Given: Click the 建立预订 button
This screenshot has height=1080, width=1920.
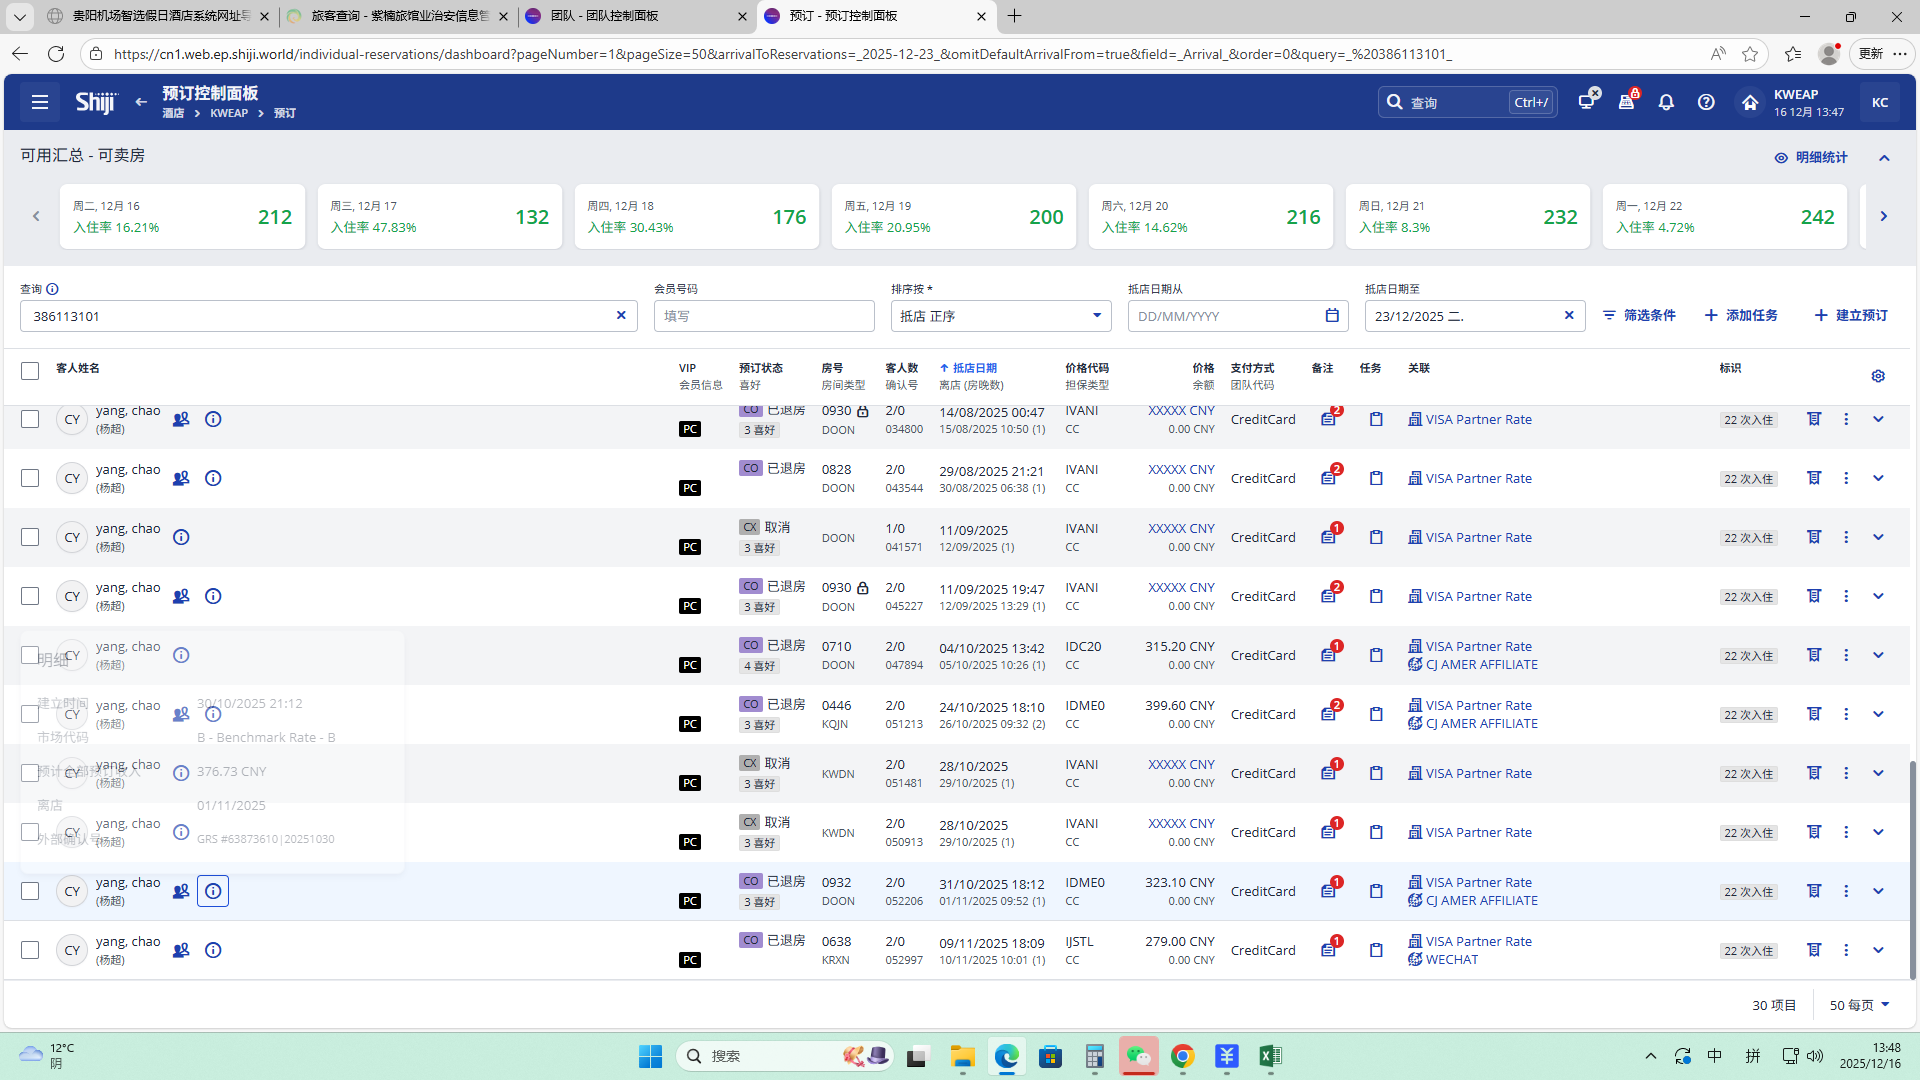Looking at the screenshot, I should tap(1851, 316).
